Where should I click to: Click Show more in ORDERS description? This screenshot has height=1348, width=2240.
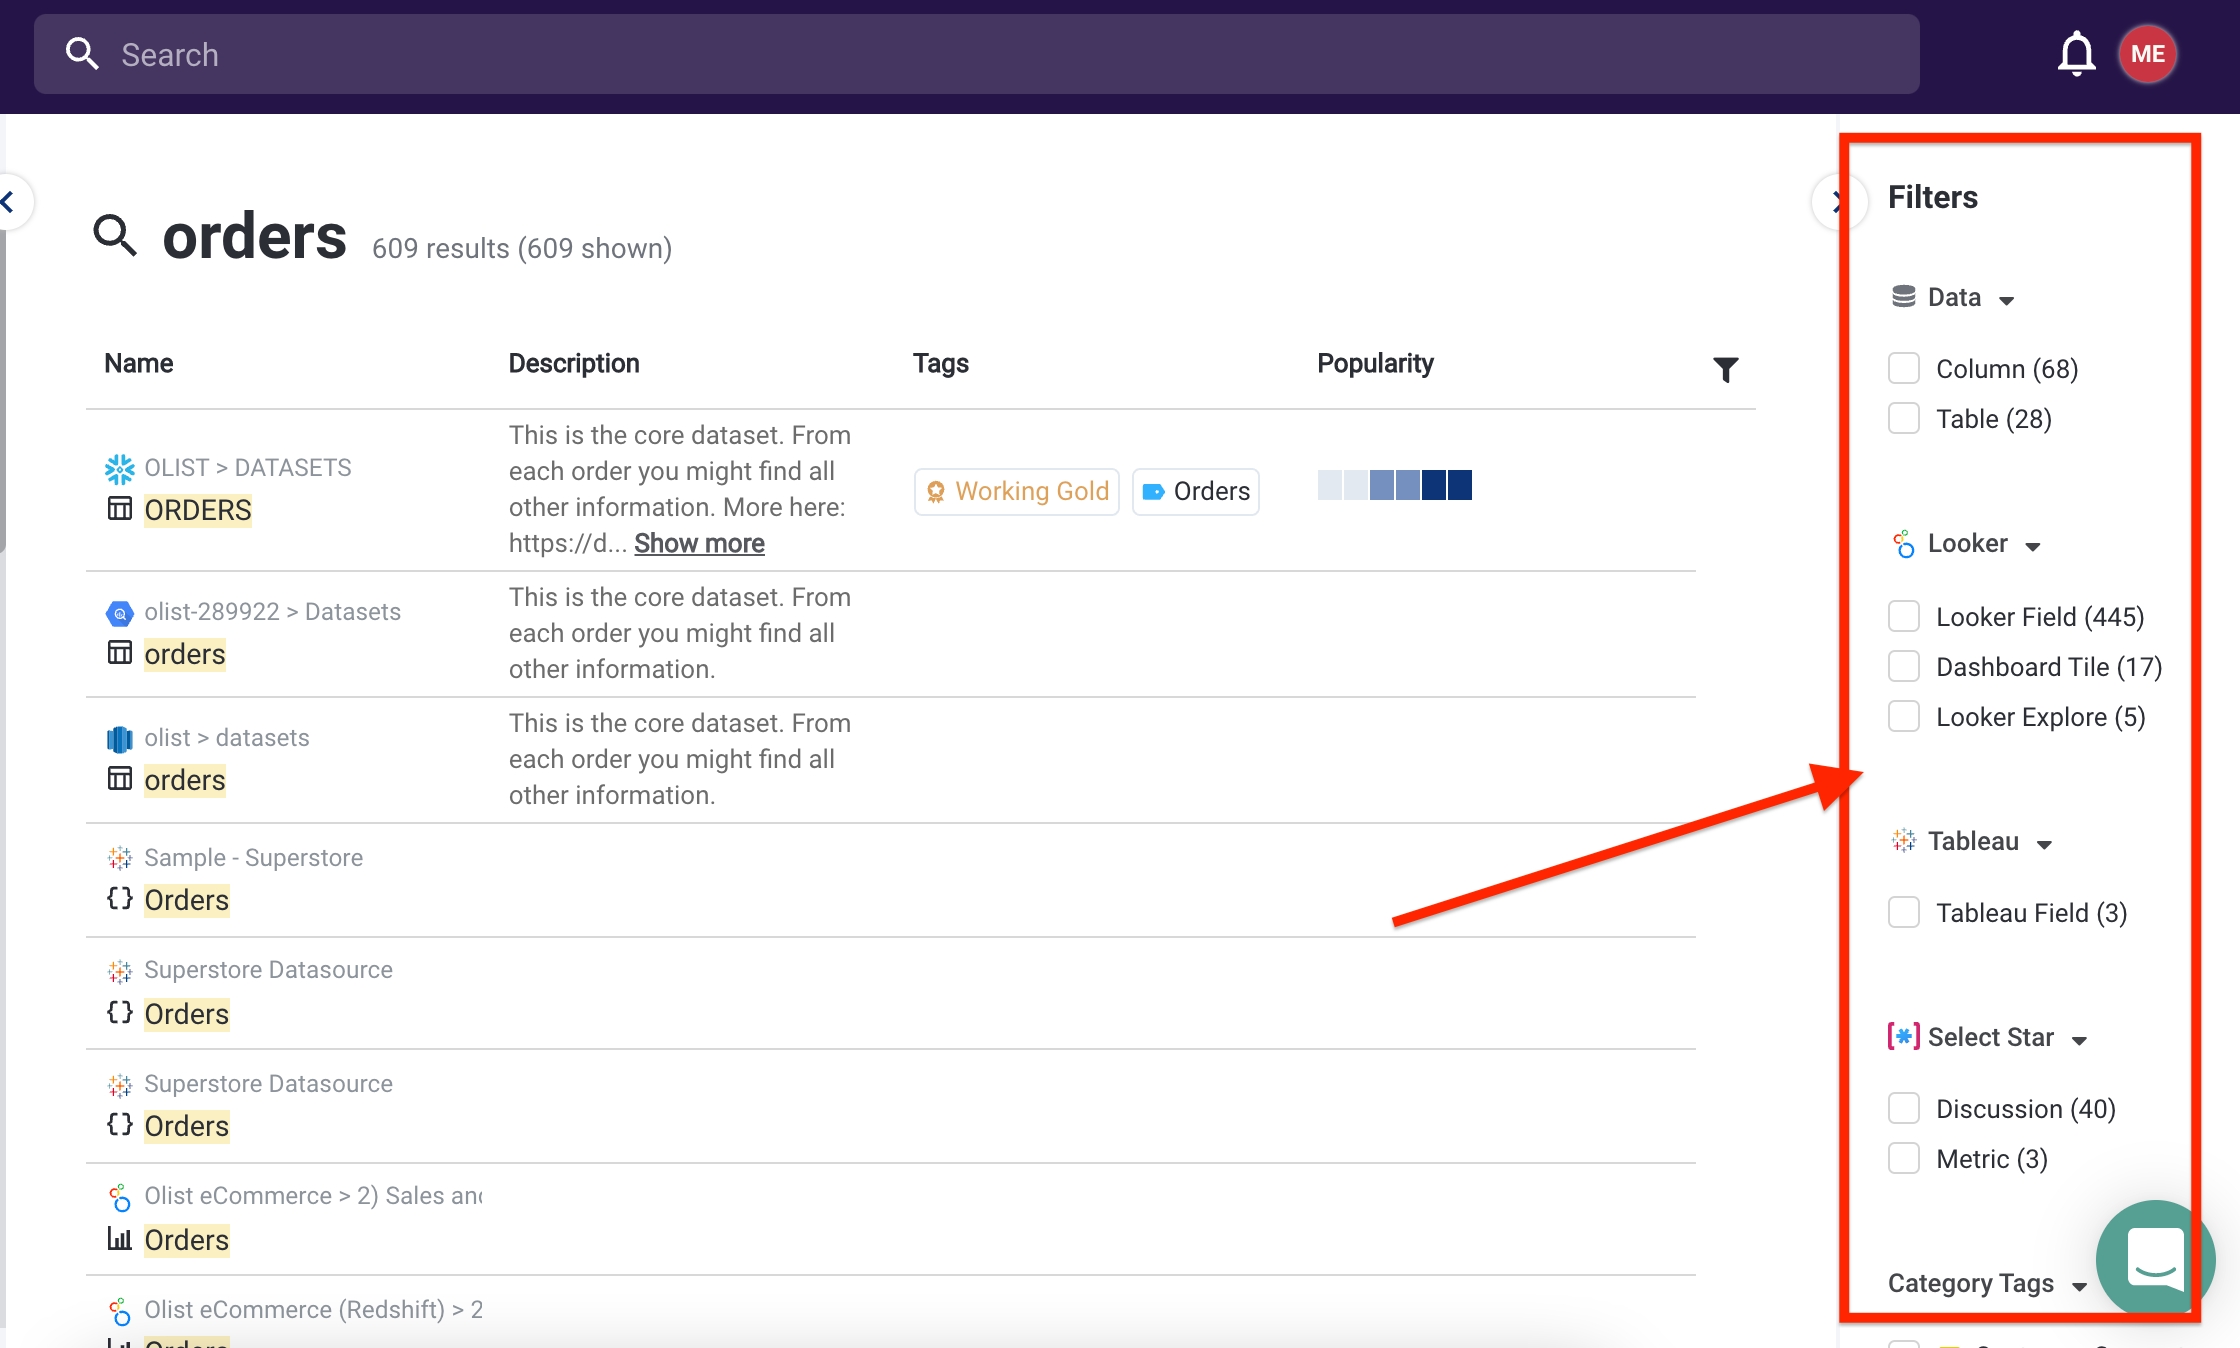pyautogui.click(x=699, y=543)
